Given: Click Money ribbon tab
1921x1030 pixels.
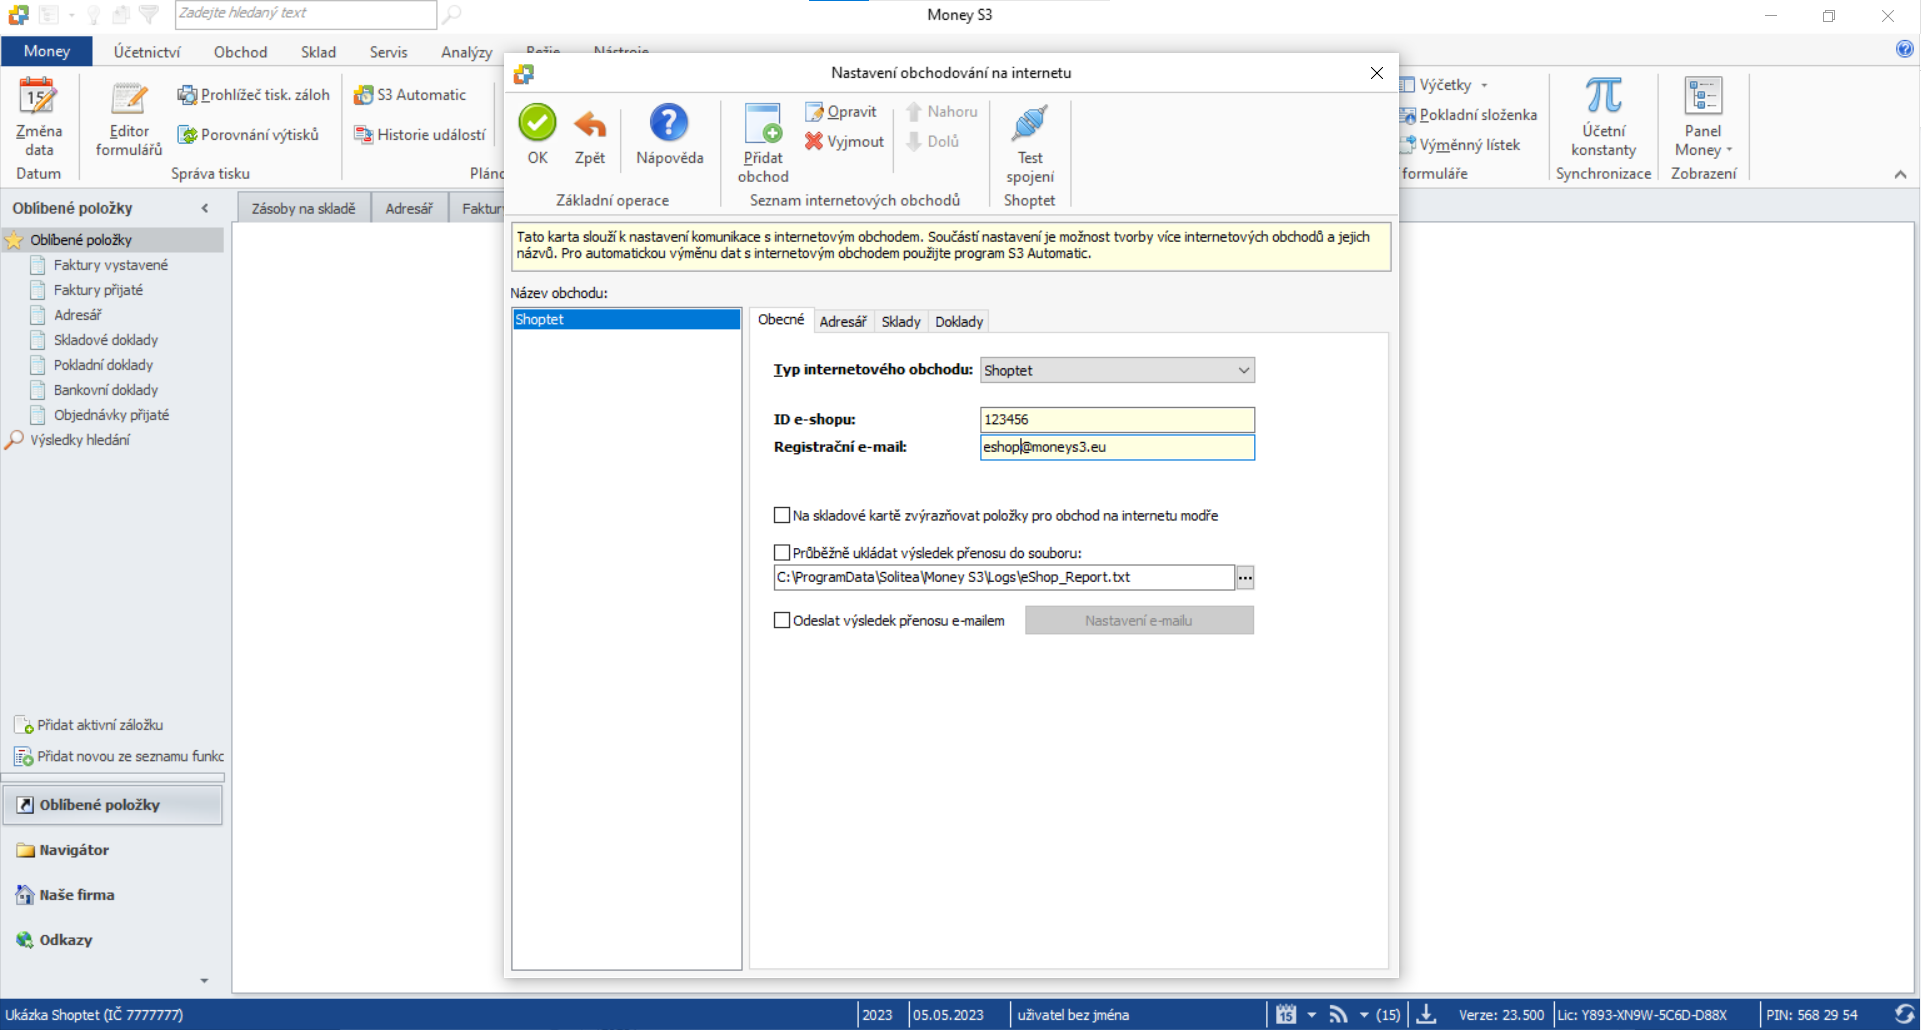Looking at the screenshot, I should [47, 51].
